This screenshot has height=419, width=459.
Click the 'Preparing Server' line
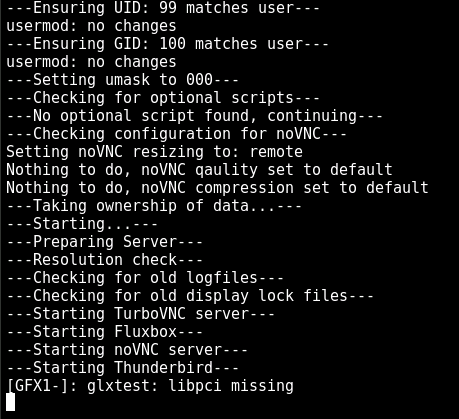click(104, 242)
